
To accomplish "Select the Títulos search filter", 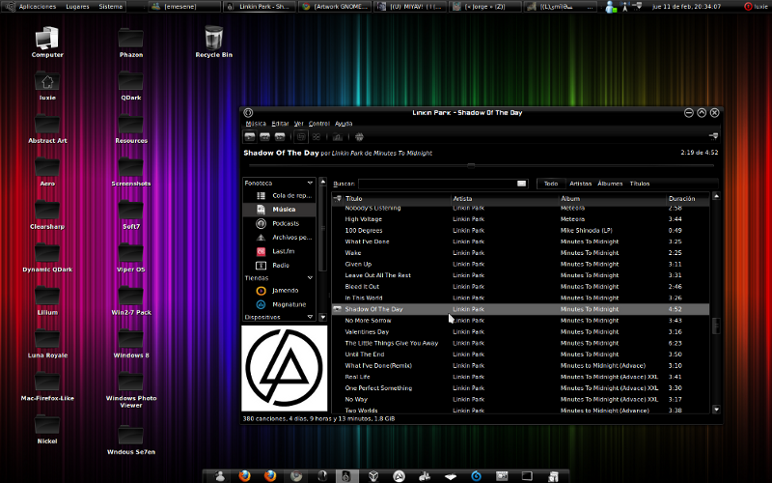I will [640, 184].
